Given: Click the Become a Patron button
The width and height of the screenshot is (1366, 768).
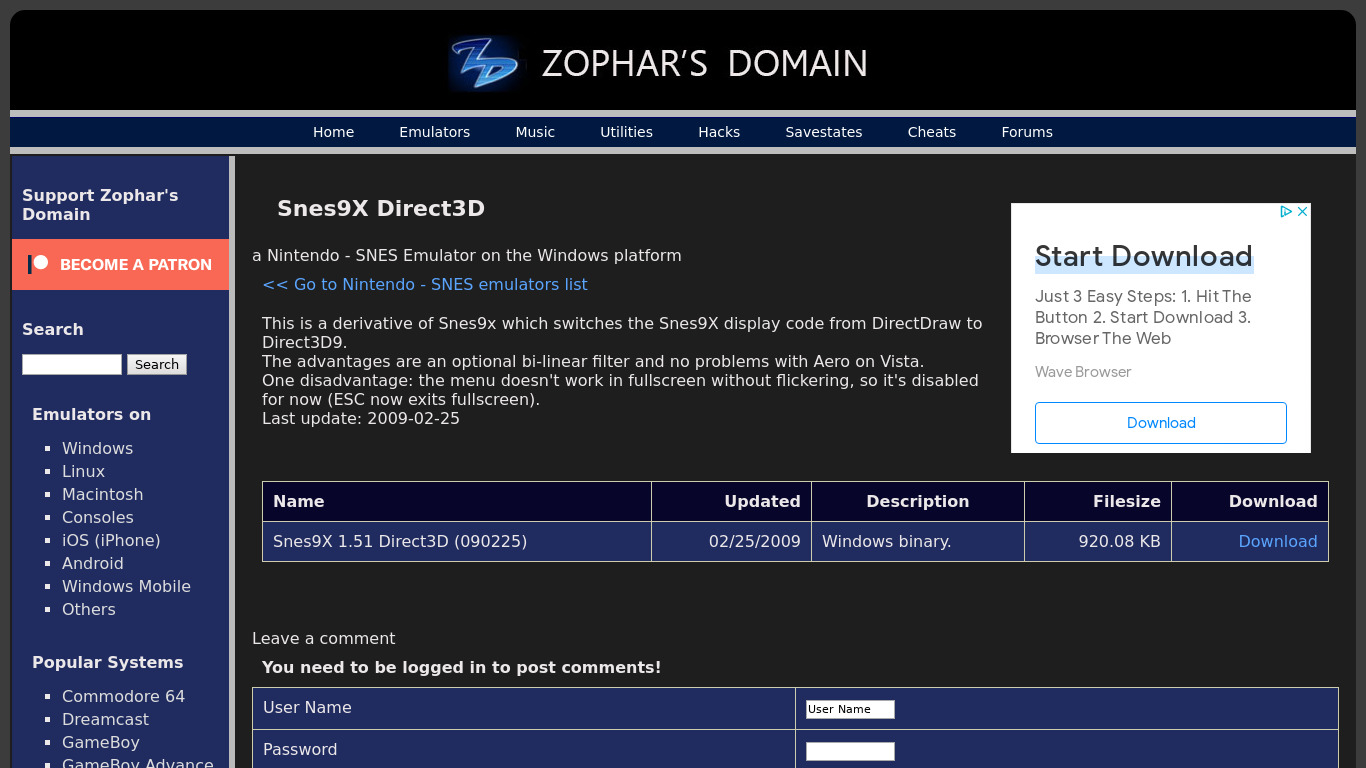Looking at the screenshot, I should pos(120,264).
